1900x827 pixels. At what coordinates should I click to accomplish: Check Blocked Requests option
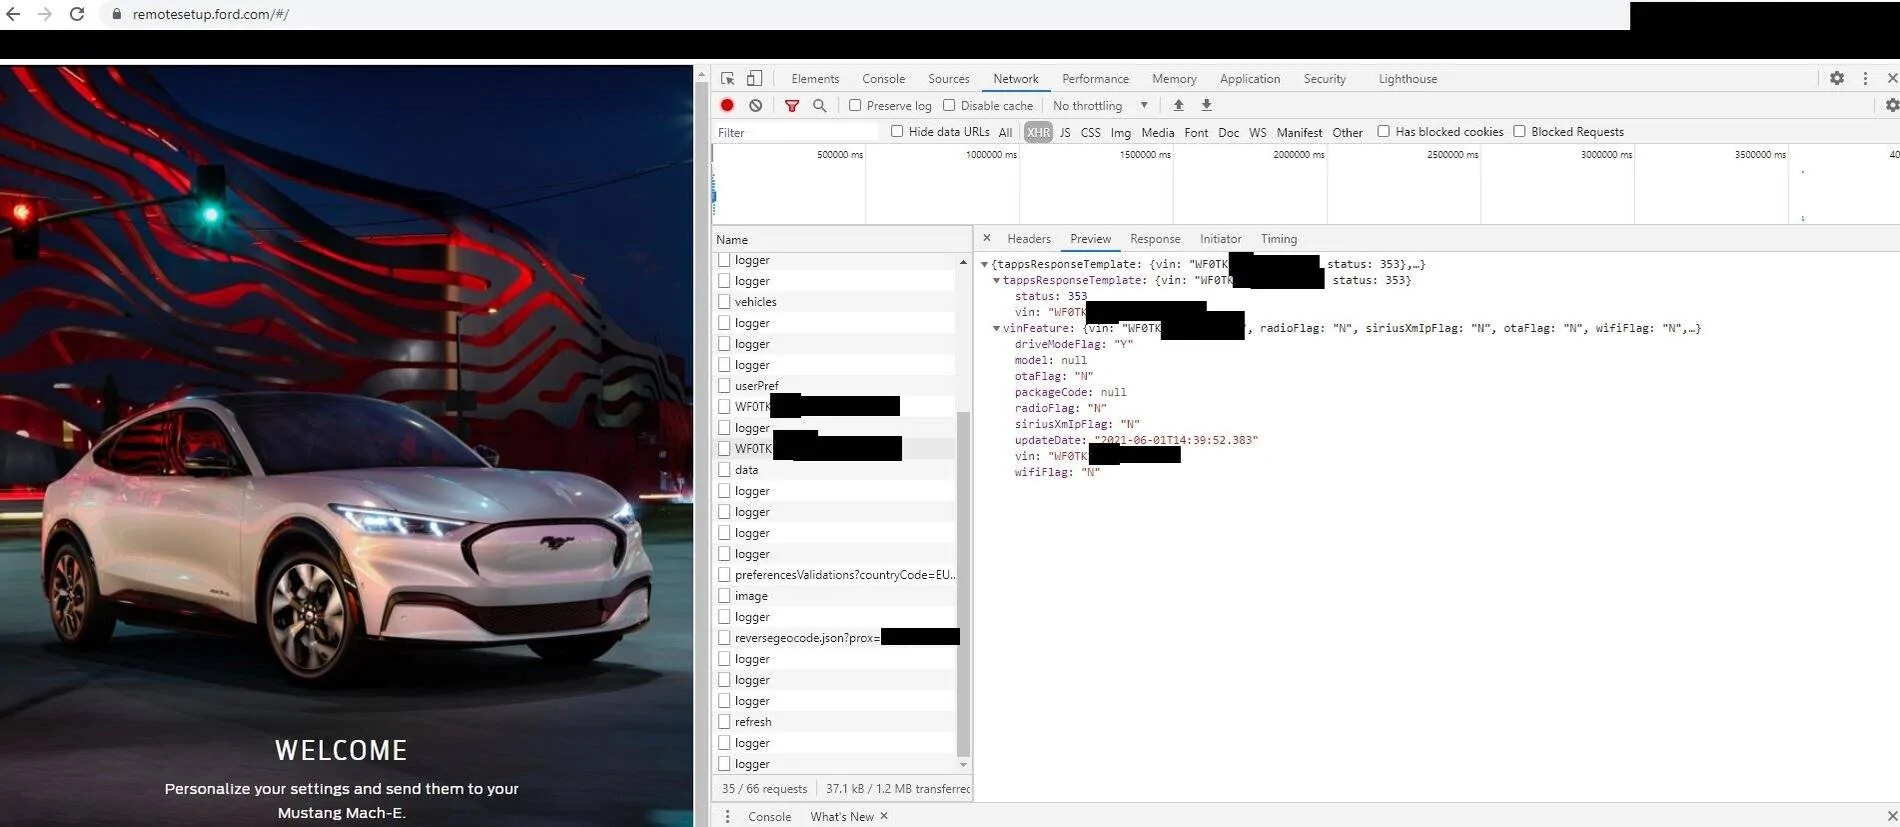1520,131
